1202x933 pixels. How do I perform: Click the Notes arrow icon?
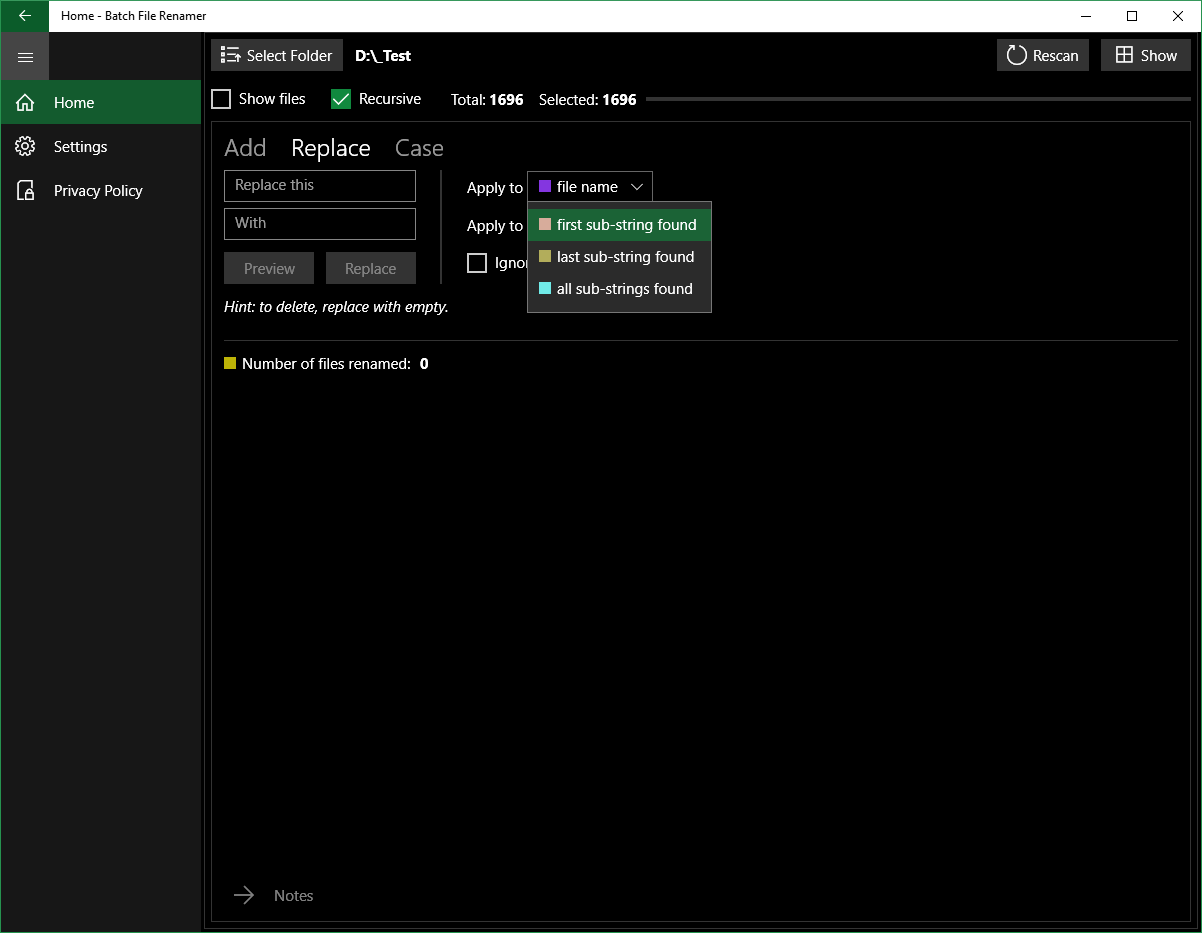tap(244, 895)
